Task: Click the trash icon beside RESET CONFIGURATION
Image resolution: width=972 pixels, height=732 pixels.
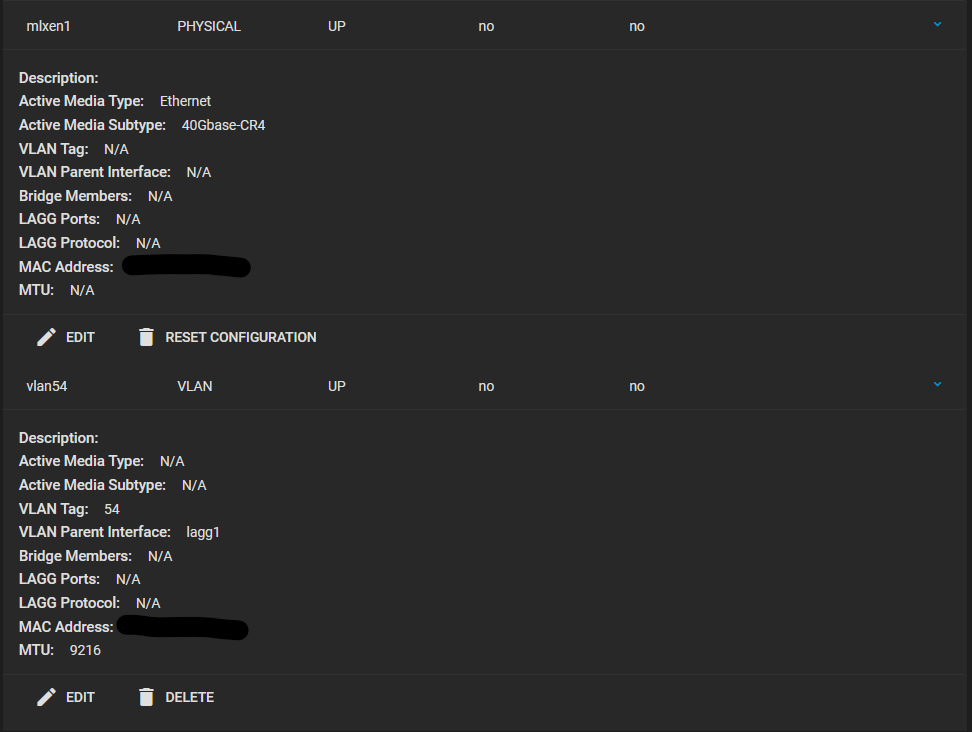Action: click(146, 337)
